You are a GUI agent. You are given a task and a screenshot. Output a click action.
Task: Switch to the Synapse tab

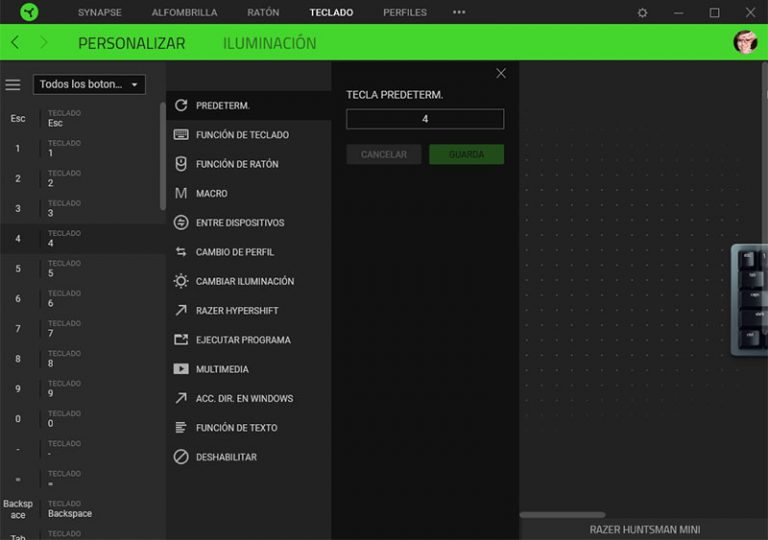coord(99,12)
